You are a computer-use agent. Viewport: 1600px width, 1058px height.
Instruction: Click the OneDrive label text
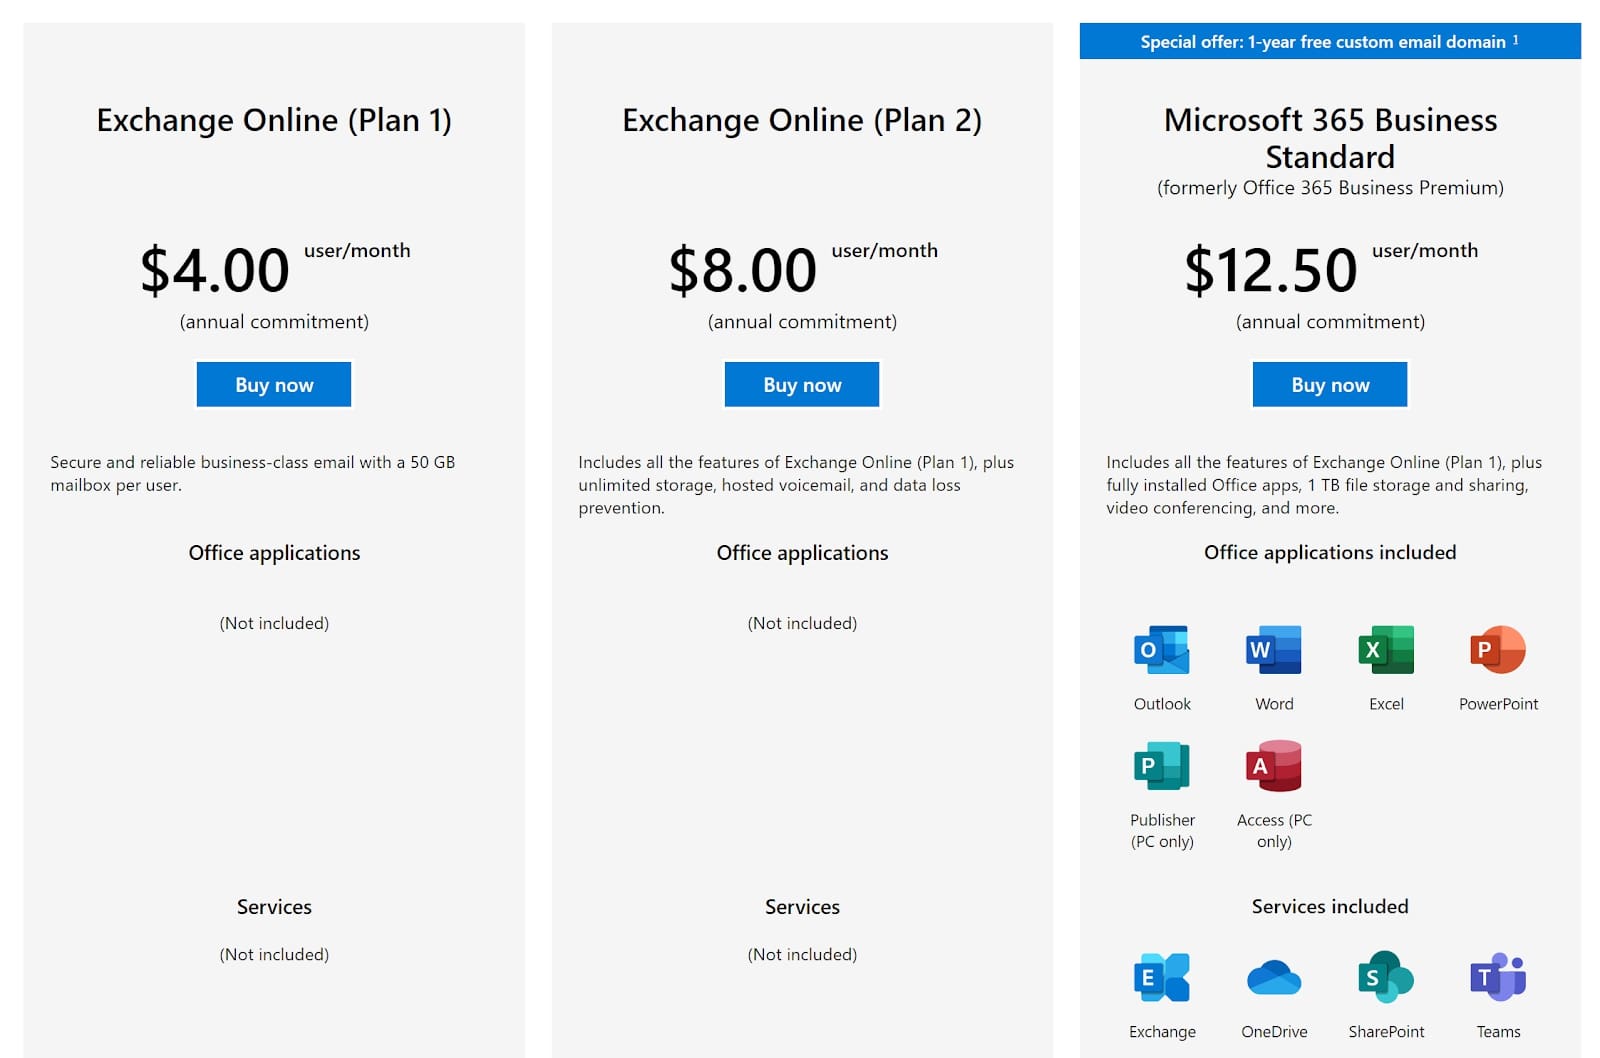1274,1032
